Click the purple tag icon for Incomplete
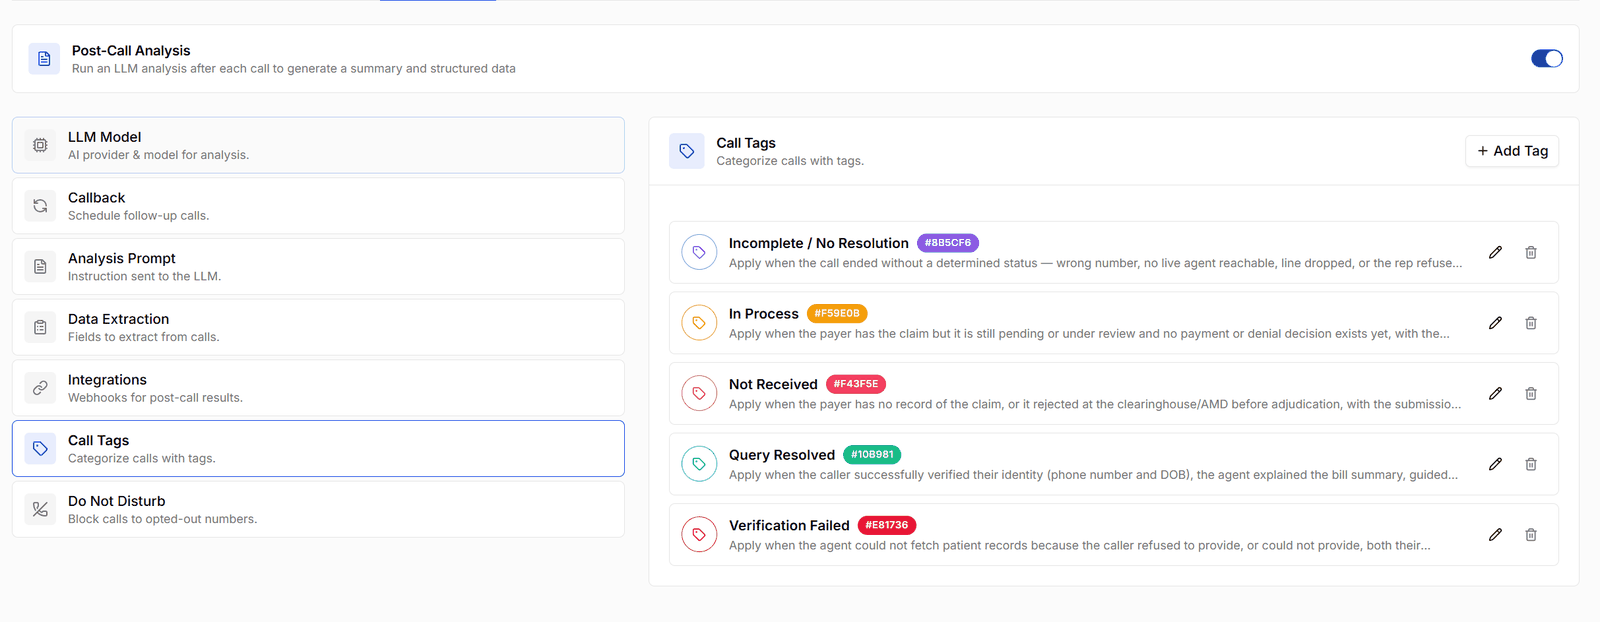Image resolution: width=1600 pixels, height=622 pixels. click(x=699, y=252)
